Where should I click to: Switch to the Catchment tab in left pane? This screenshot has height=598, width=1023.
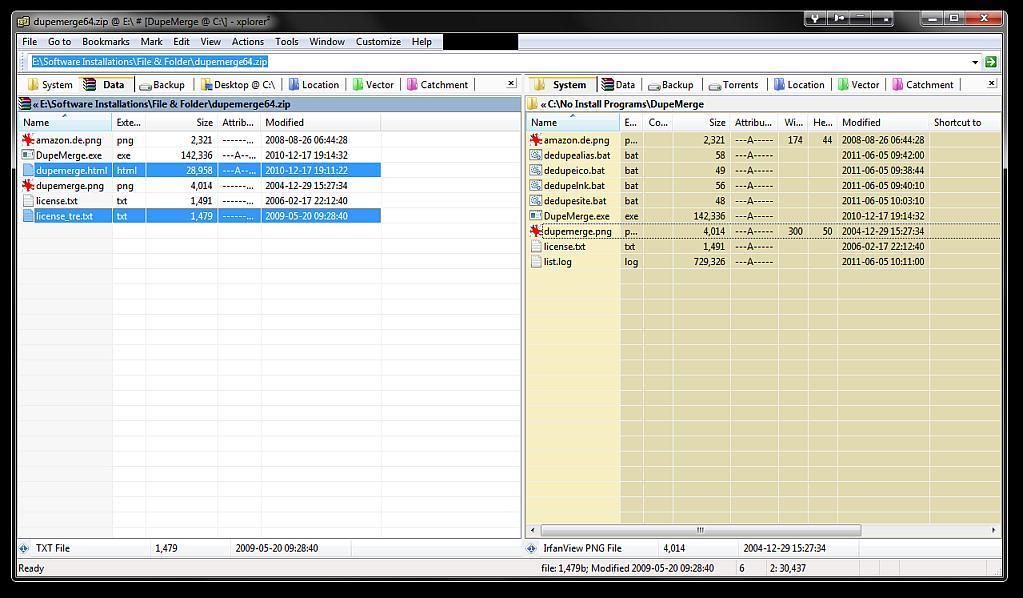pyautogui.click(x=438, y=85)
